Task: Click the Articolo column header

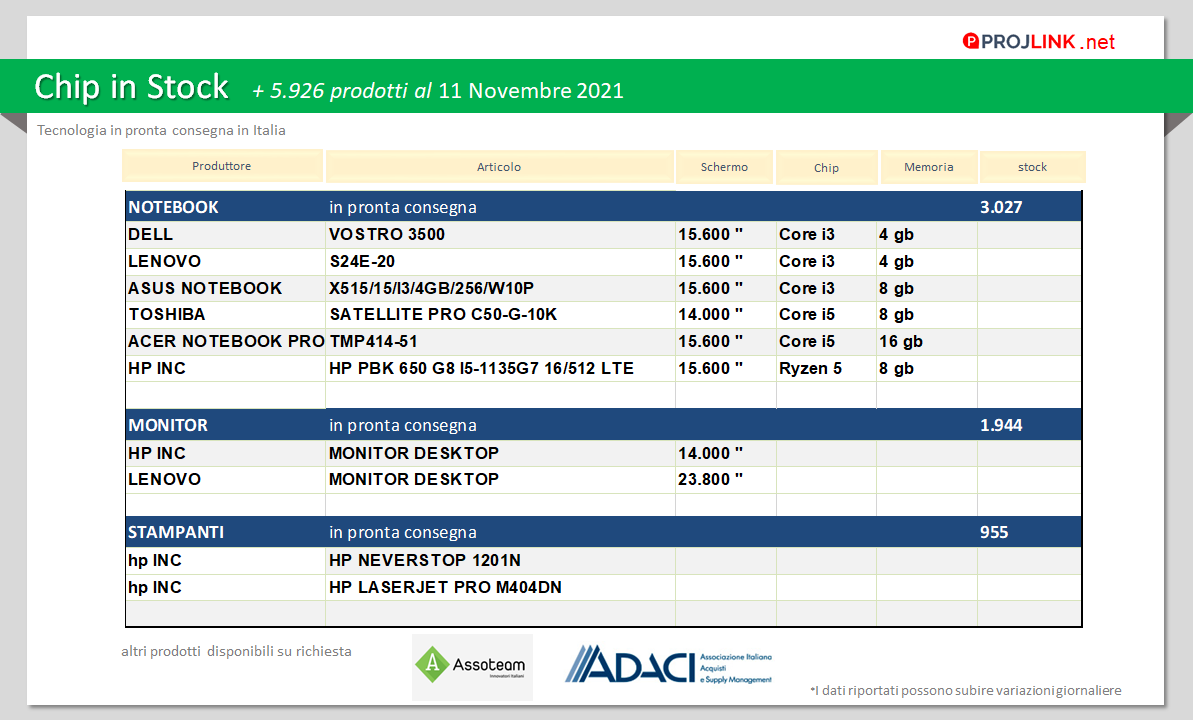Action: (x=499, y=167)
